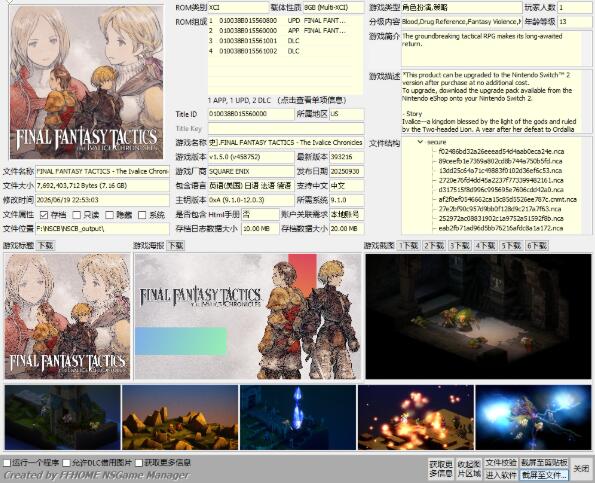Click the 文件位置 path field F:\NSCB\NSCB_output\

tap(102, 229)
